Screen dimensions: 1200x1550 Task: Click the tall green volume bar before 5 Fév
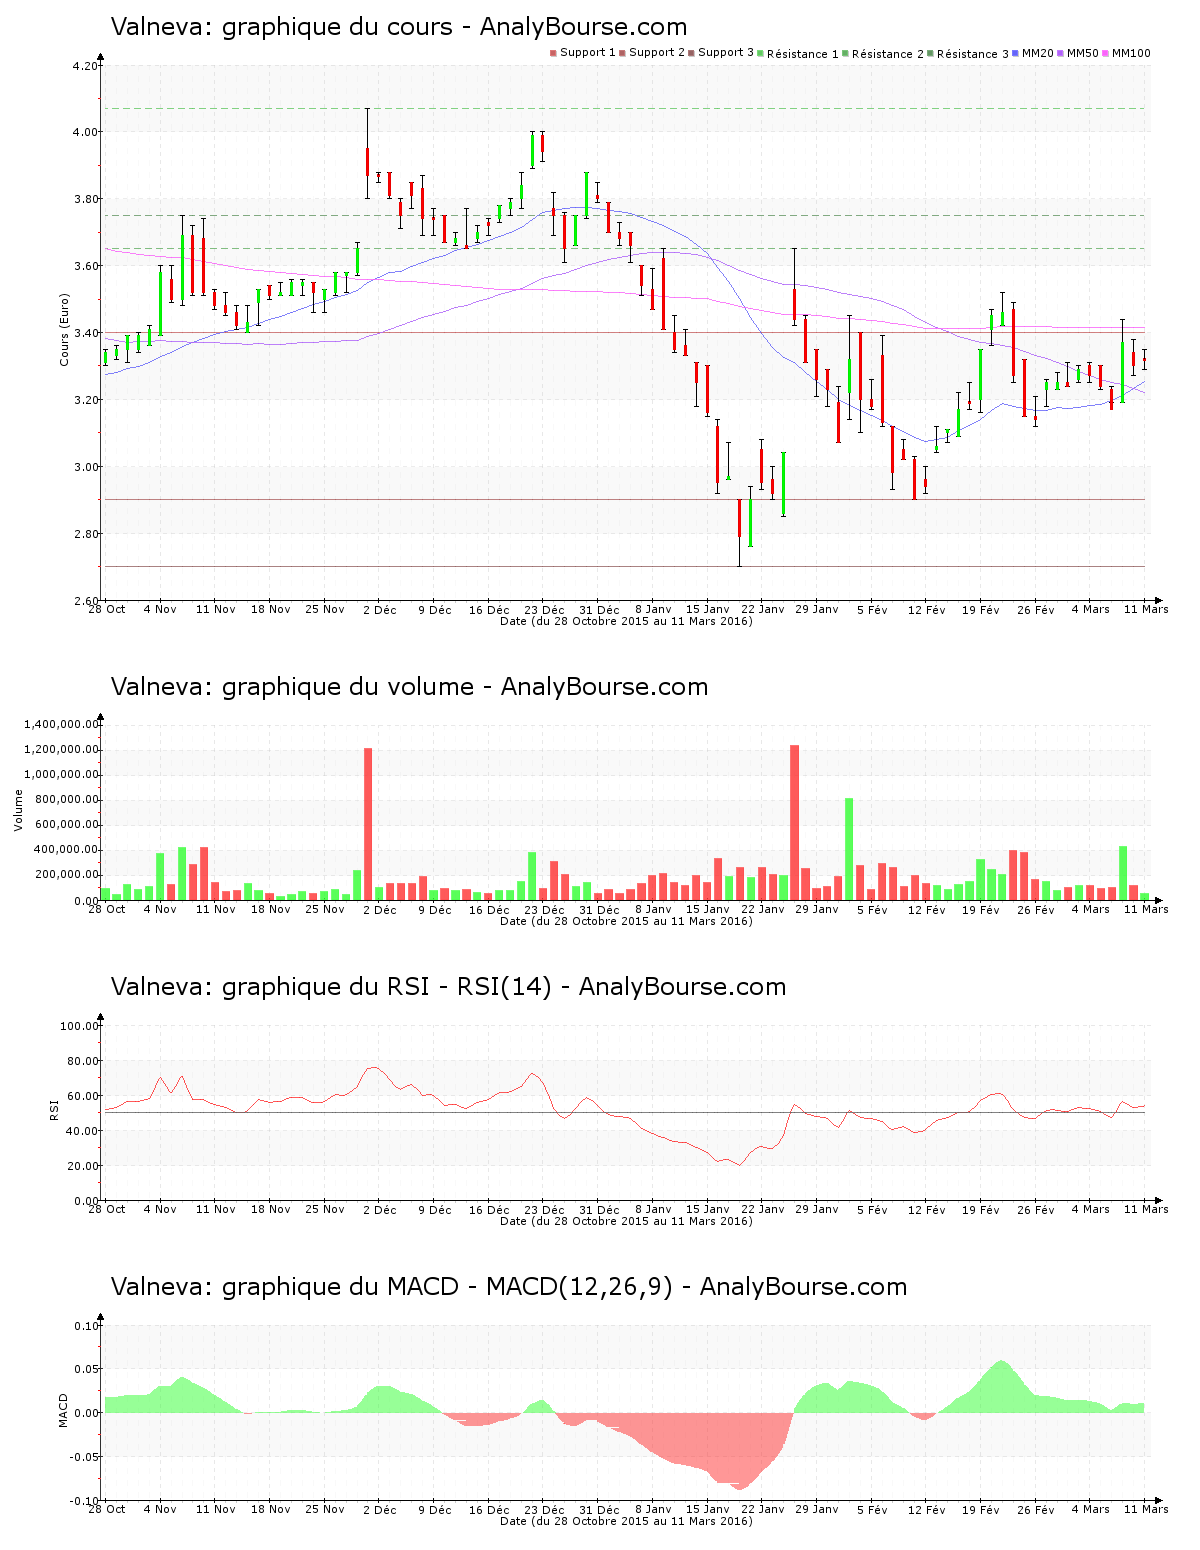[849, 849]
